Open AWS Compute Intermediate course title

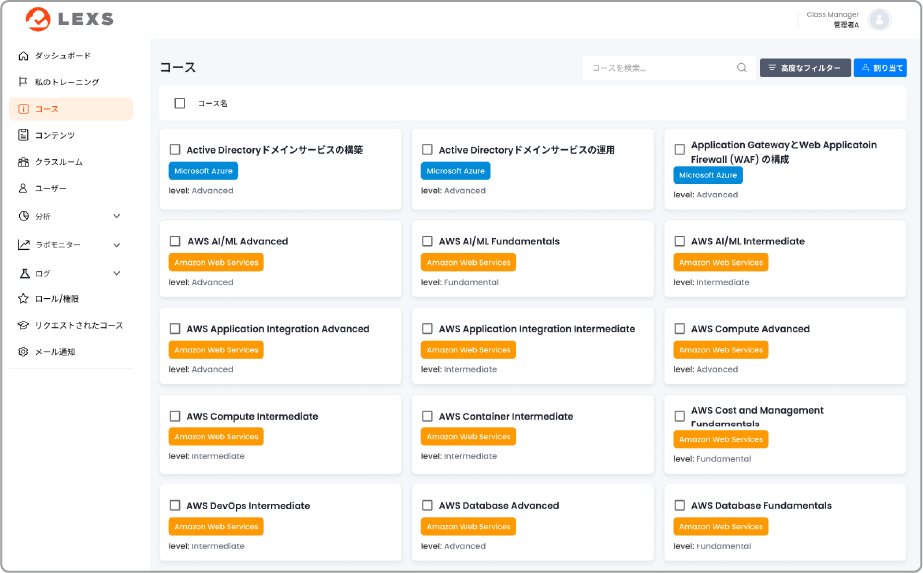(x=252, y=416)
